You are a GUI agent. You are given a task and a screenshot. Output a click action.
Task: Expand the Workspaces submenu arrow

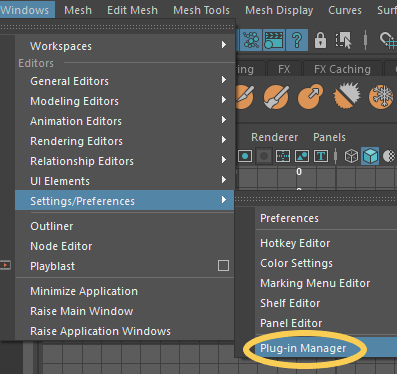pyautogui.click(x=224, y=45)
